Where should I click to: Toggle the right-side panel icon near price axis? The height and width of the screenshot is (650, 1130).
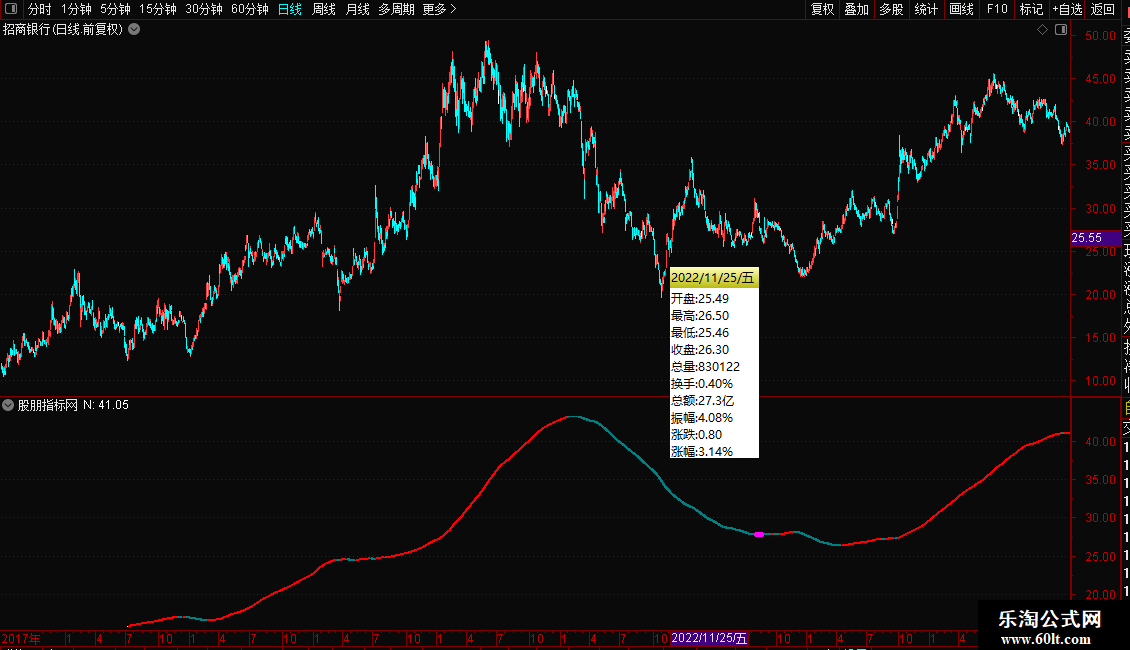click(x=1060, y=30)
